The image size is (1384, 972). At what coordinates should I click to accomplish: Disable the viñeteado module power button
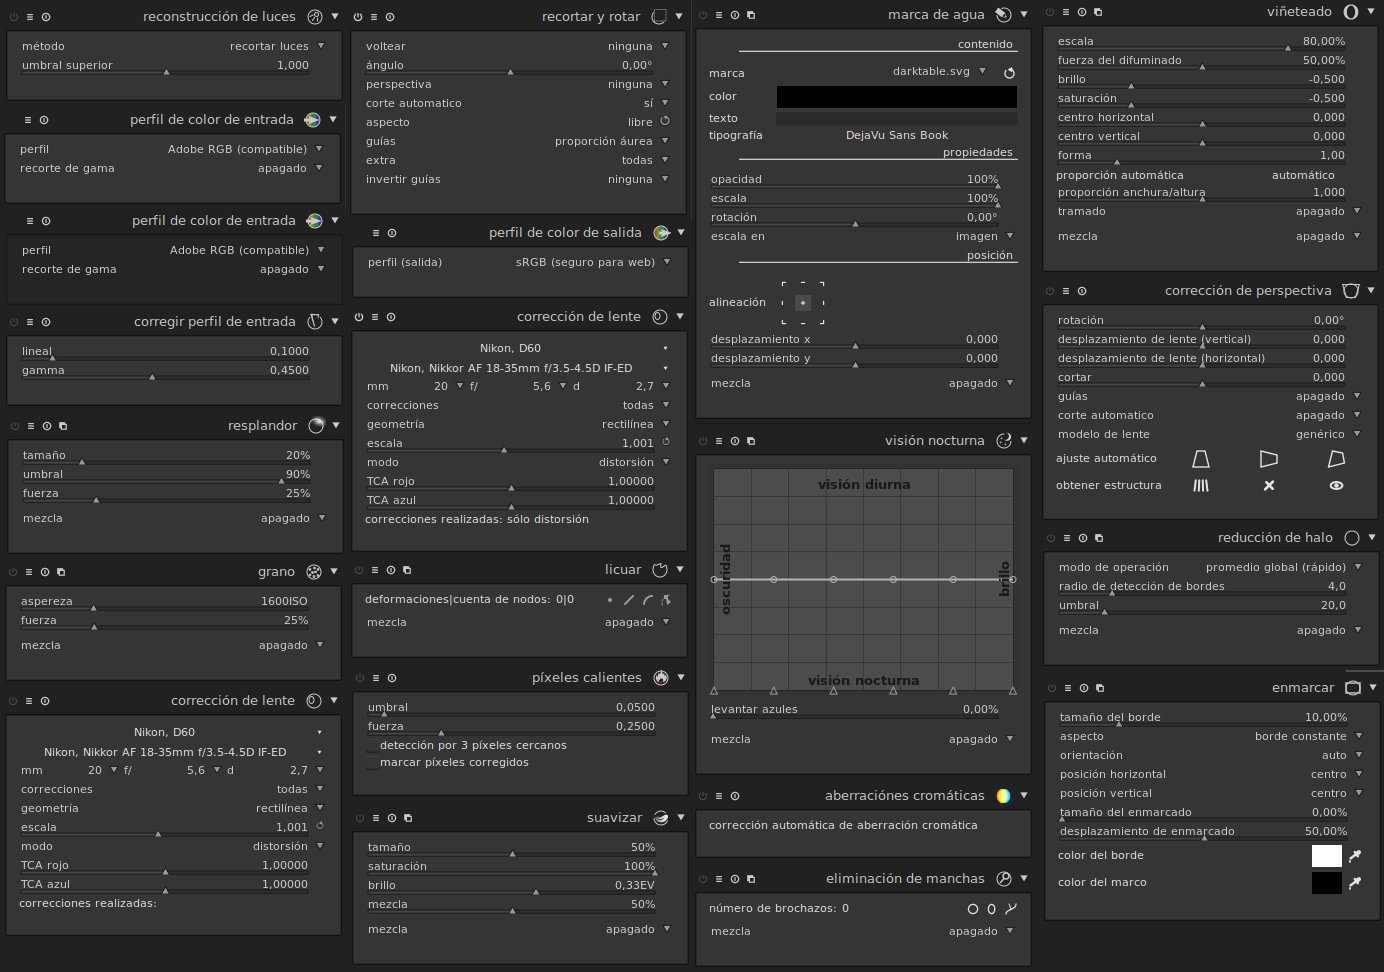coord(1050,12)
